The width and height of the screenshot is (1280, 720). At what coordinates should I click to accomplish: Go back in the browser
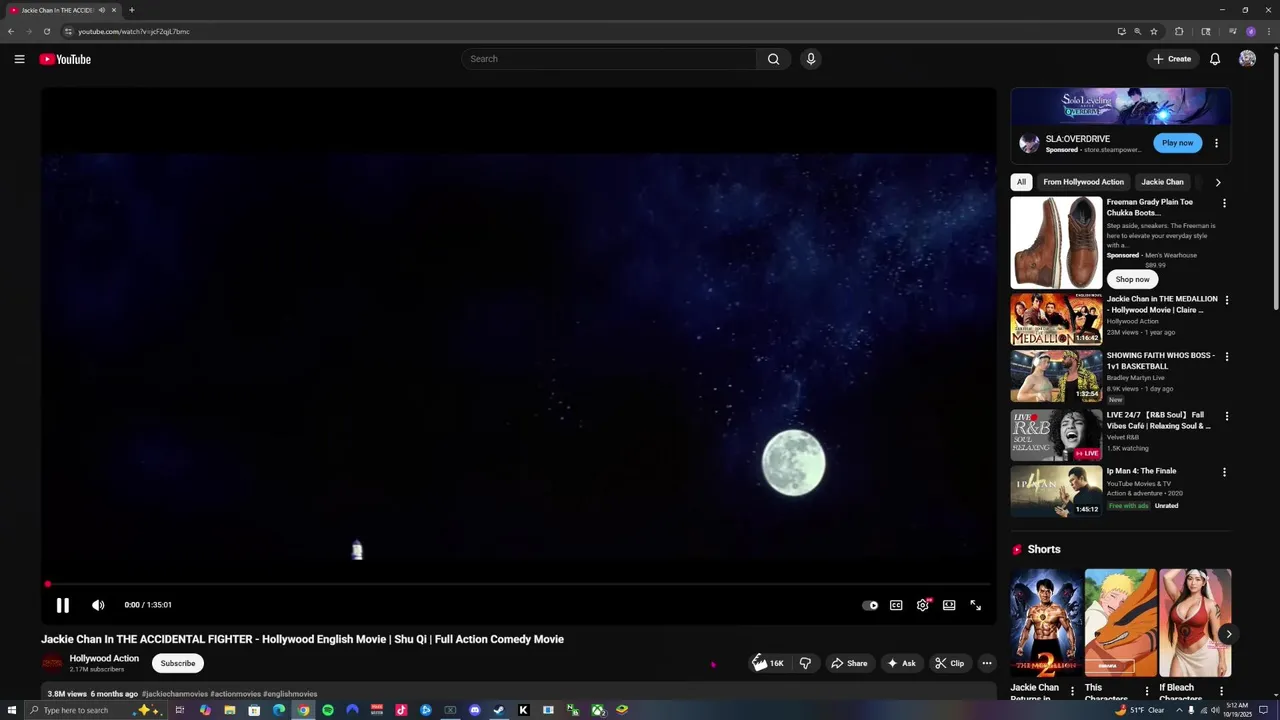[11, 31]
